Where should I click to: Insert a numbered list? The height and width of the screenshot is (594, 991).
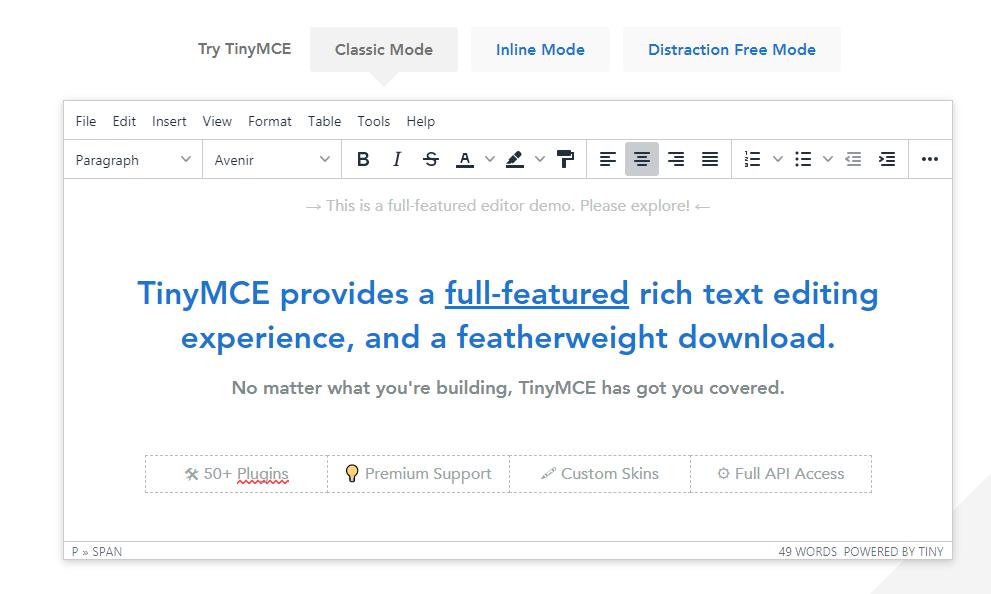tap(753, 159)
